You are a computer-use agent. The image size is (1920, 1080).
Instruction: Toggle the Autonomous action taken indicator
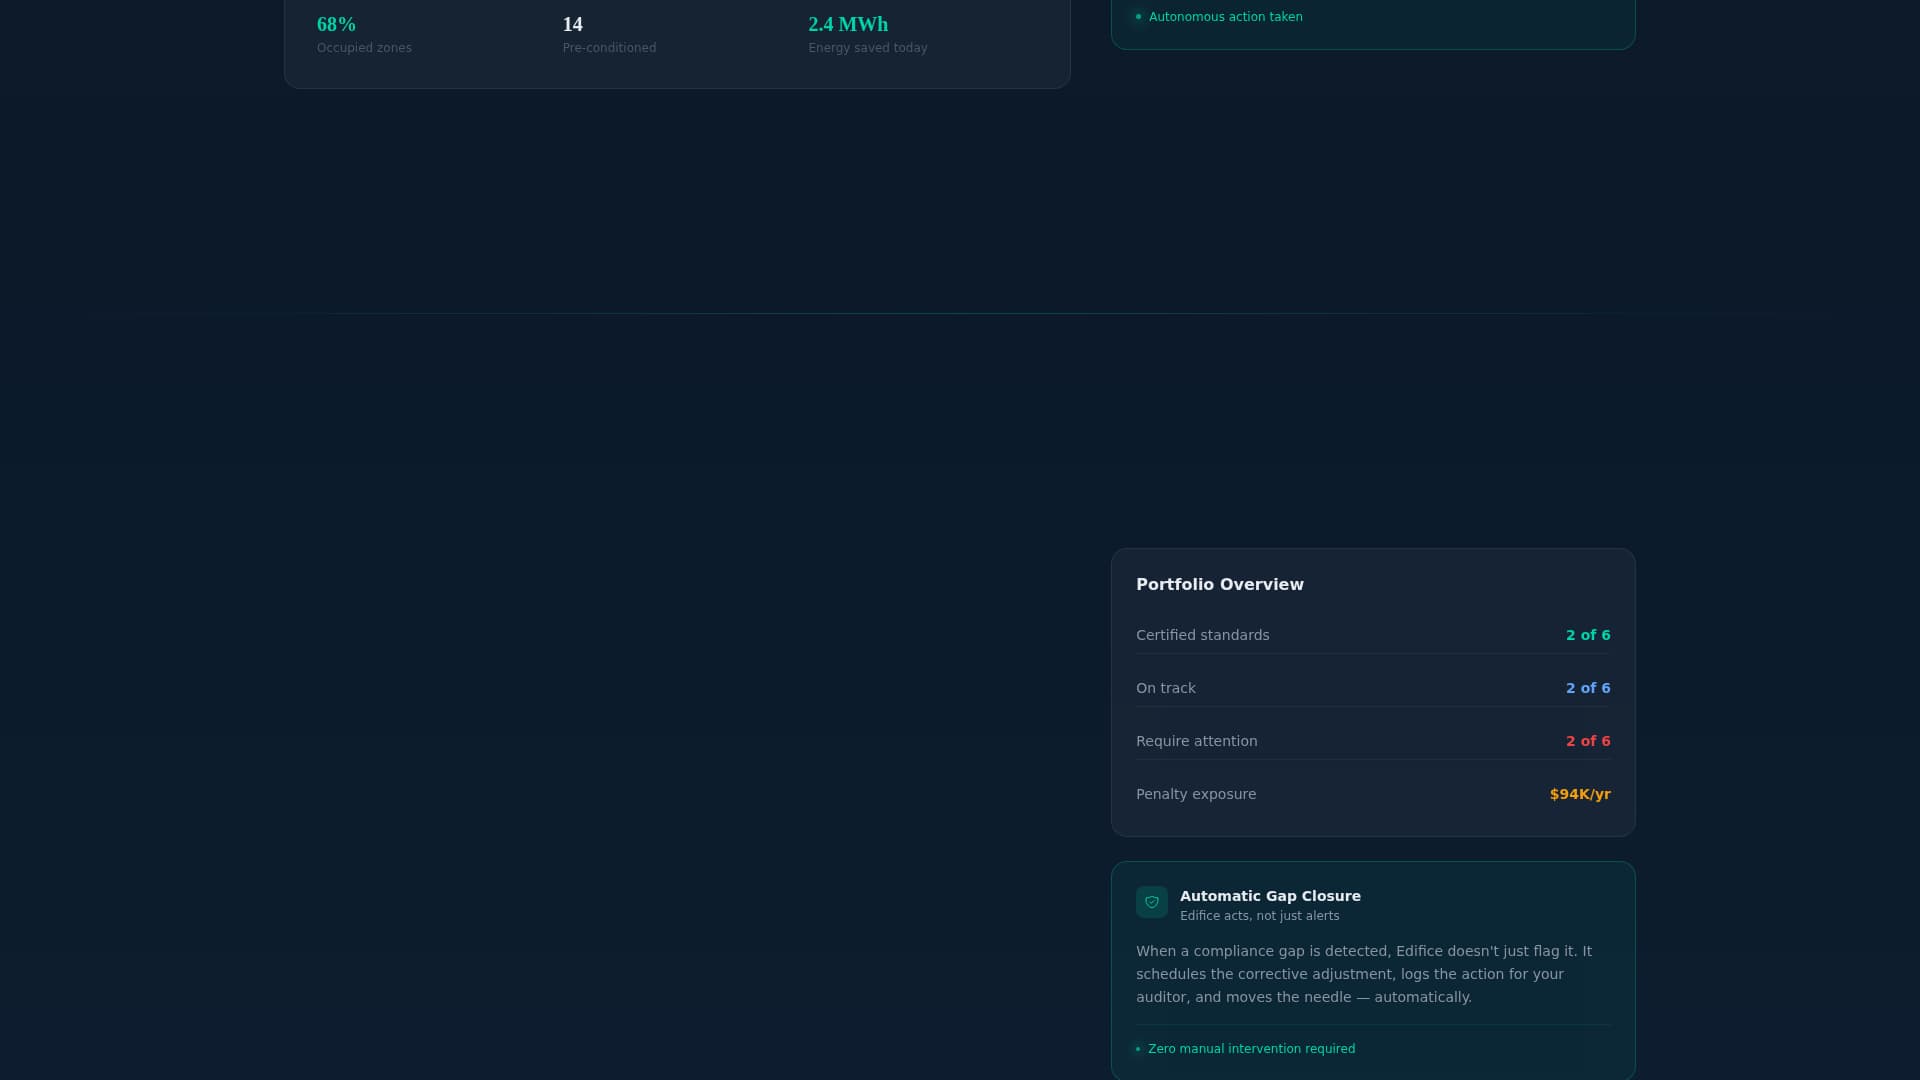click(1225, 17)
